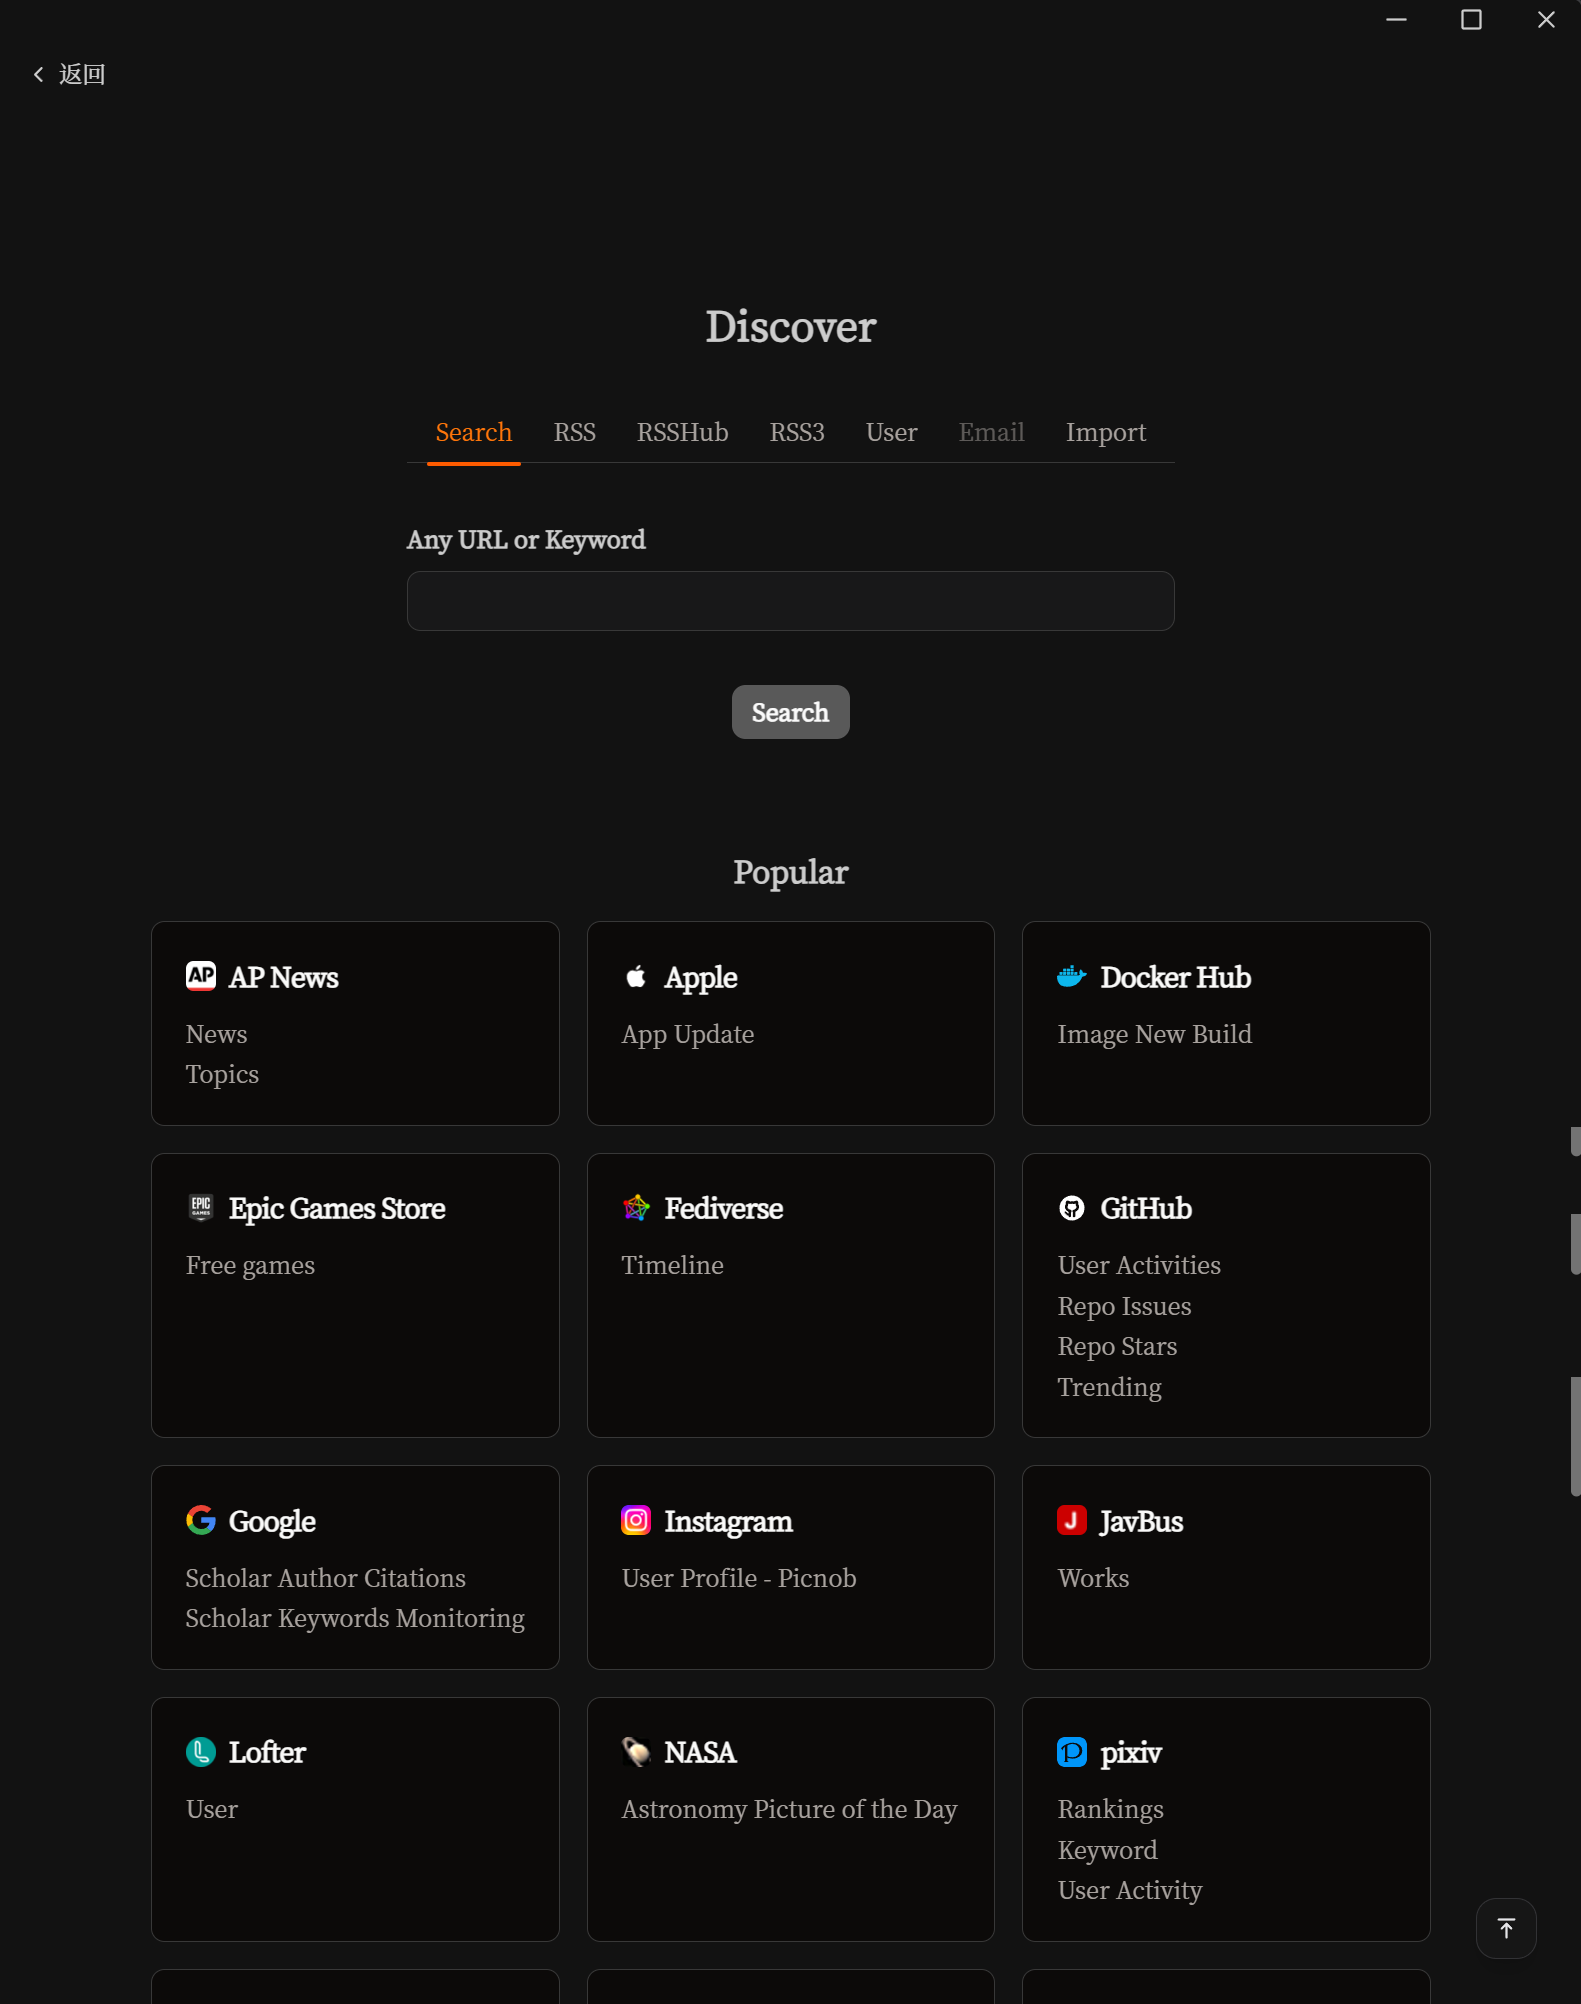Click the AP News logo icon

201,976
